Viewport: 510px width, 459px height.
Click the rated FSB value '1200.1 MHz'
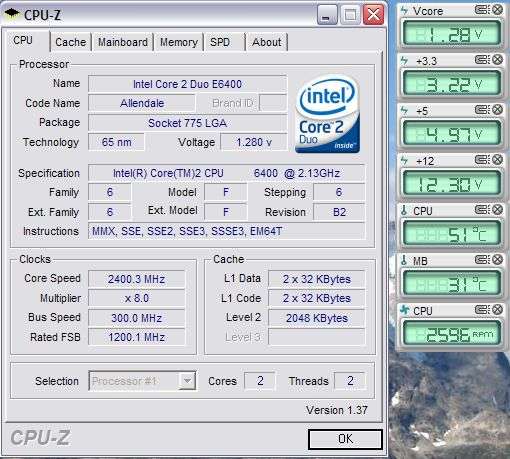click(x=136, y=337)
